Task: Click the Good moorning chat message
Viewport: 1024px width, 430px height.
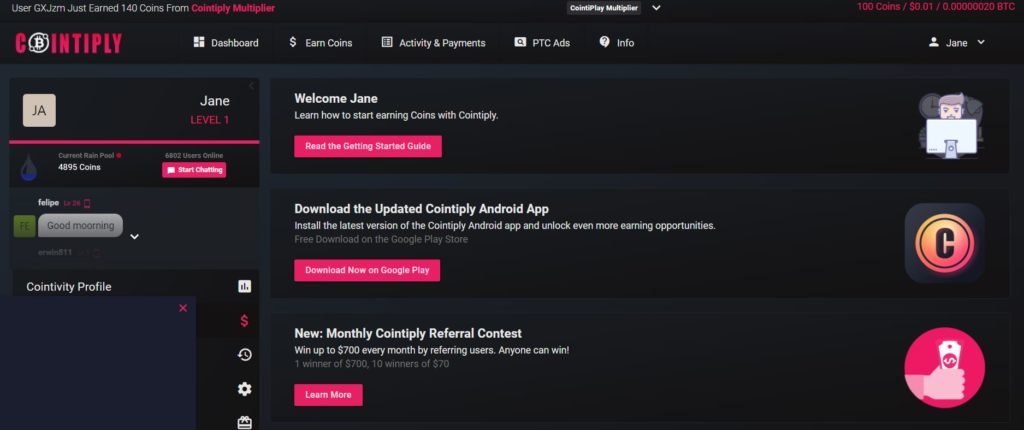Action: [x=80, y=225]
